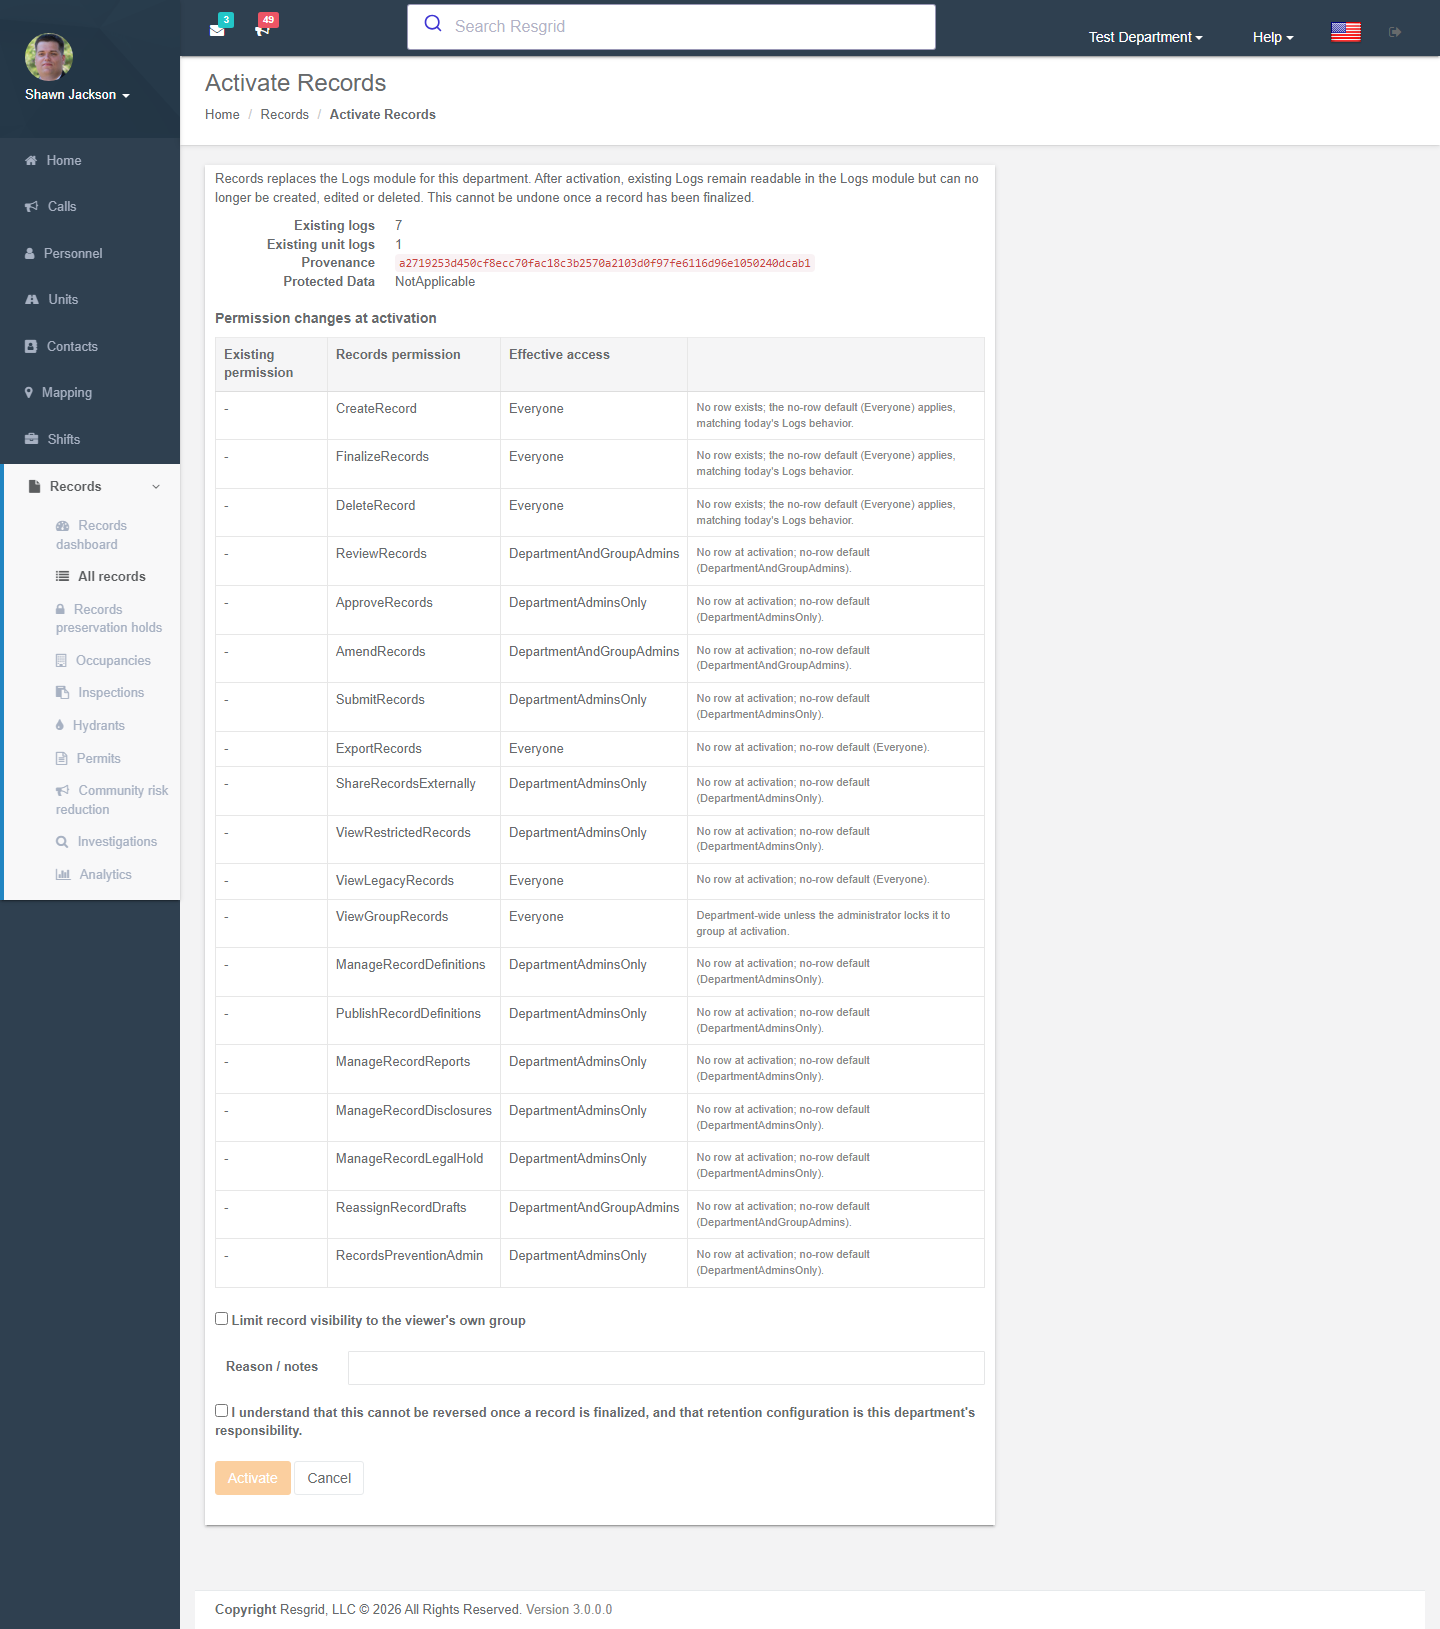The width and height of the screenshot is (1440, 1629).
Task: Click the preservation holds lock icon
Action: pos(60,609)
